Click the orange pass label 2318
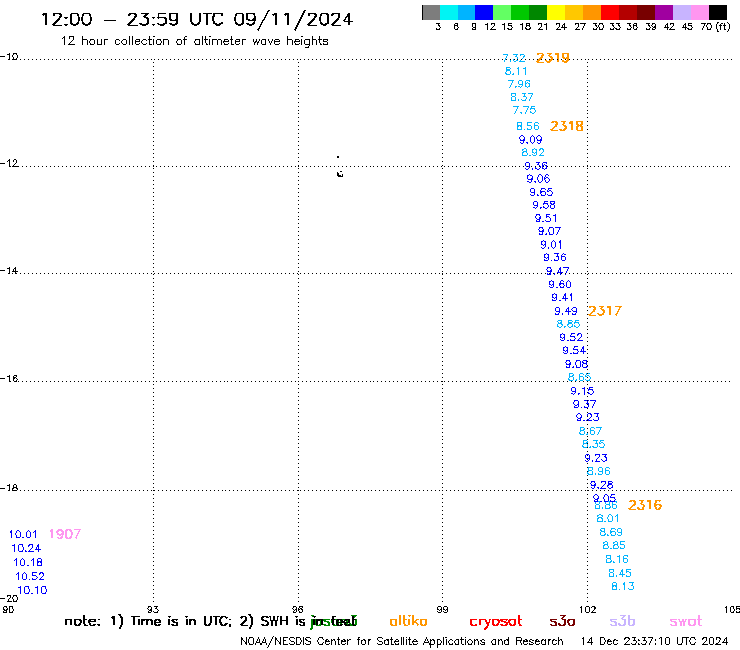 point(567,126)
